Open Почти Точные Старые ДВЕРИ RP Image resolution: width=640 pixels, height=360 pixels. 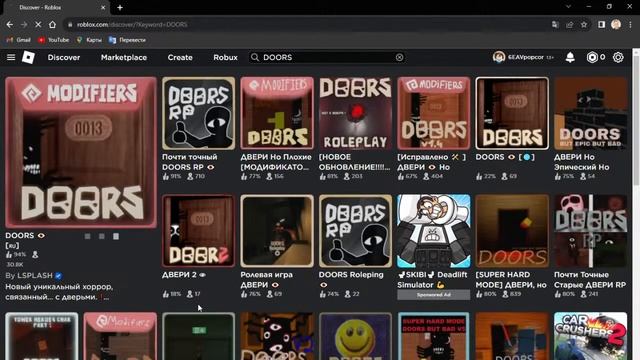click(590, 231)
